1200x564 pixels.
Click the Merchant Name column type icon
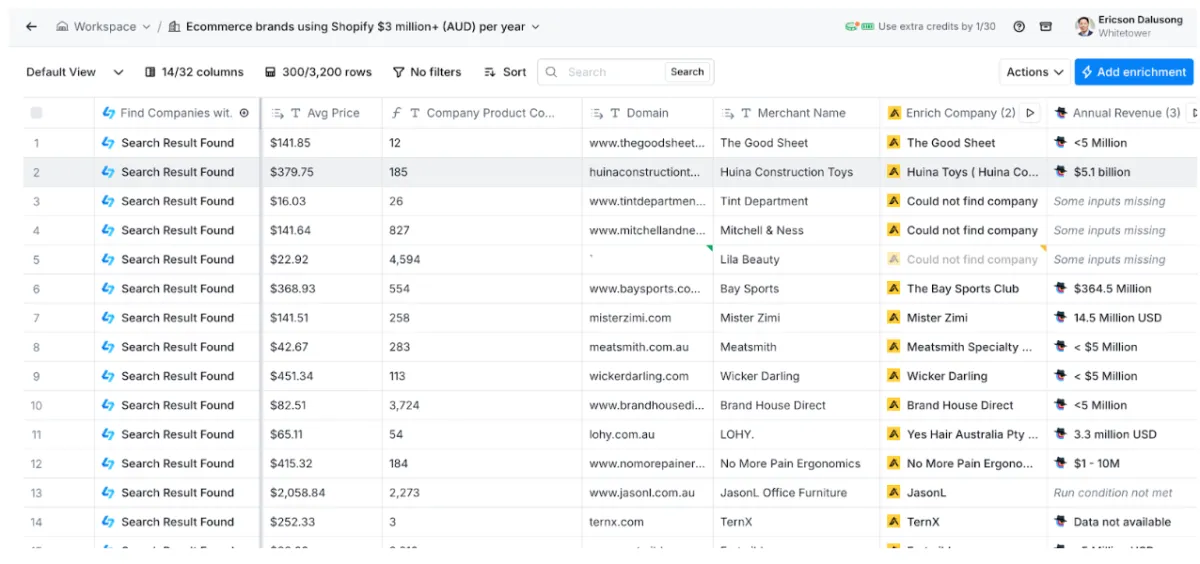(x=746, y=113)
